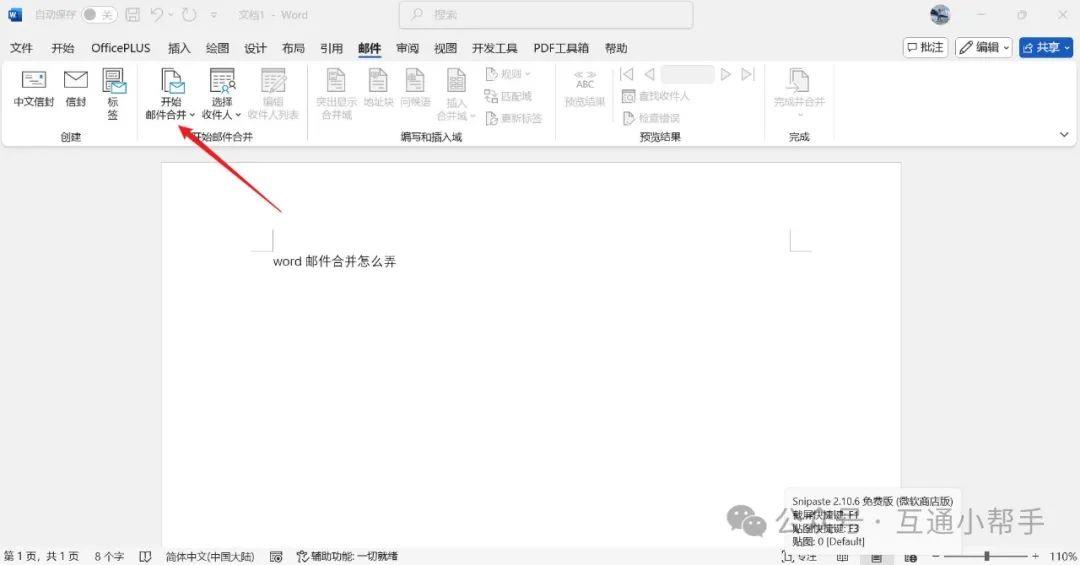Switch to Review (审阅) tab
Viewport: 1080px width, 565px height.
(407, 48)
